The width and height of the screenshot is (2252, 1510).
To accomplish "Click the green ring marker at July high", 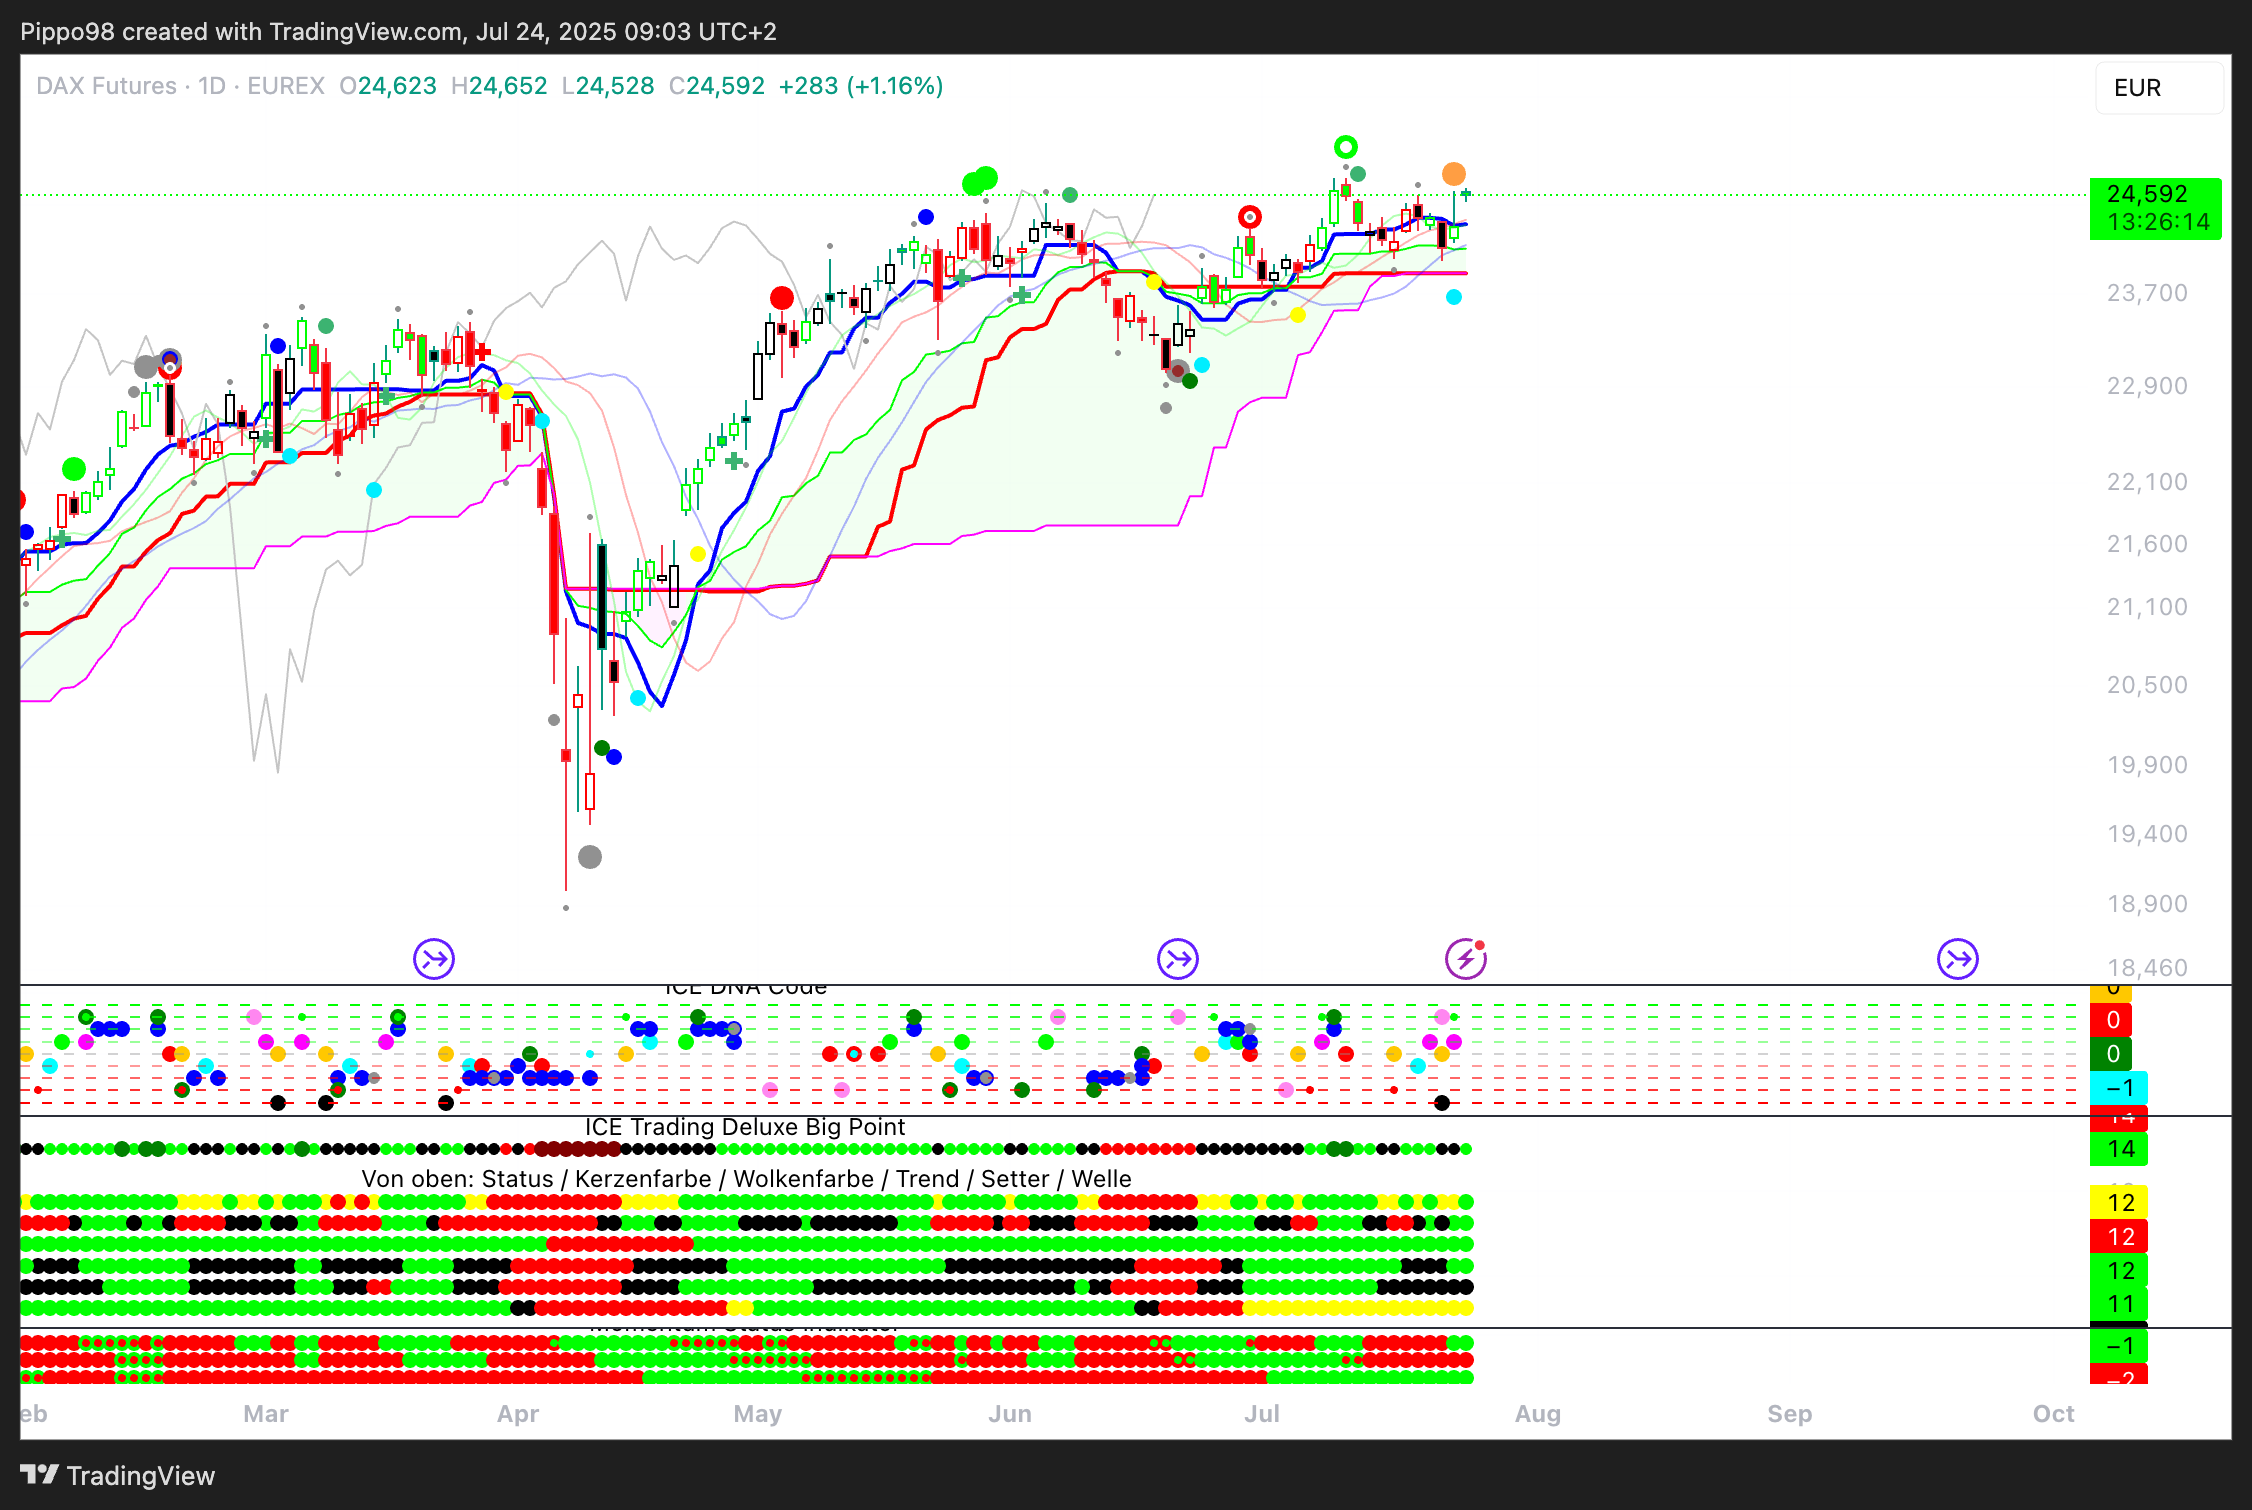I will [1346, 148].
